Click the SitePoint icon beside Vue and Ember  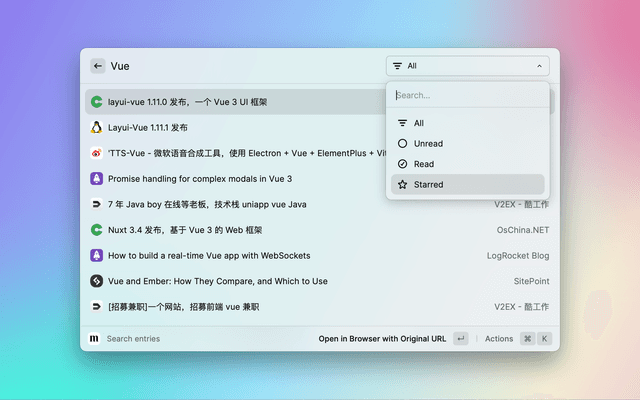click(x=97, y=281)
